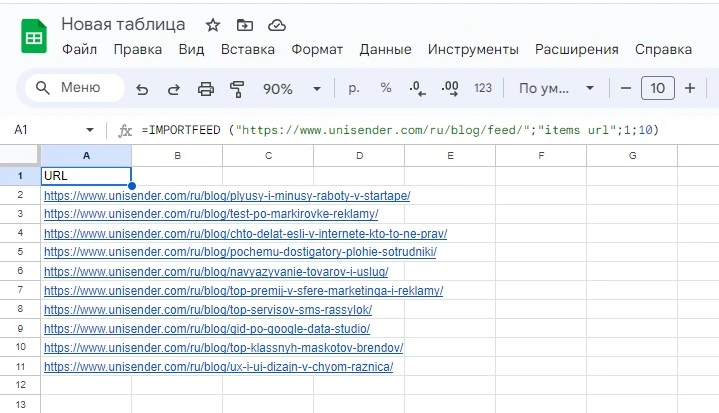Screen dimensions: 719x413
Task: Select column C header
Action: 268,156
